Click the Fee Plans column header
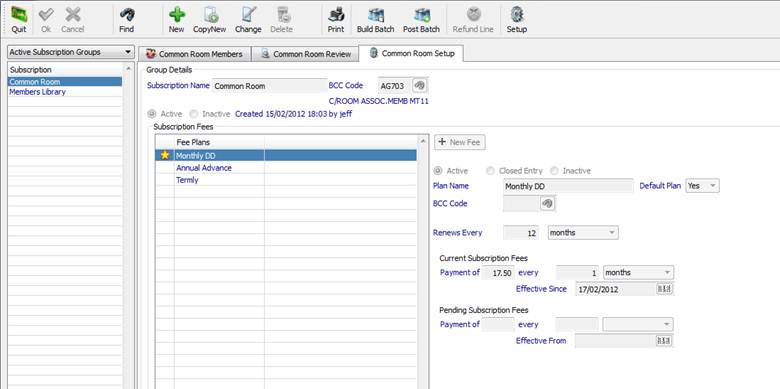The width and height of the screenshot is (780, 389). (219, 142)
